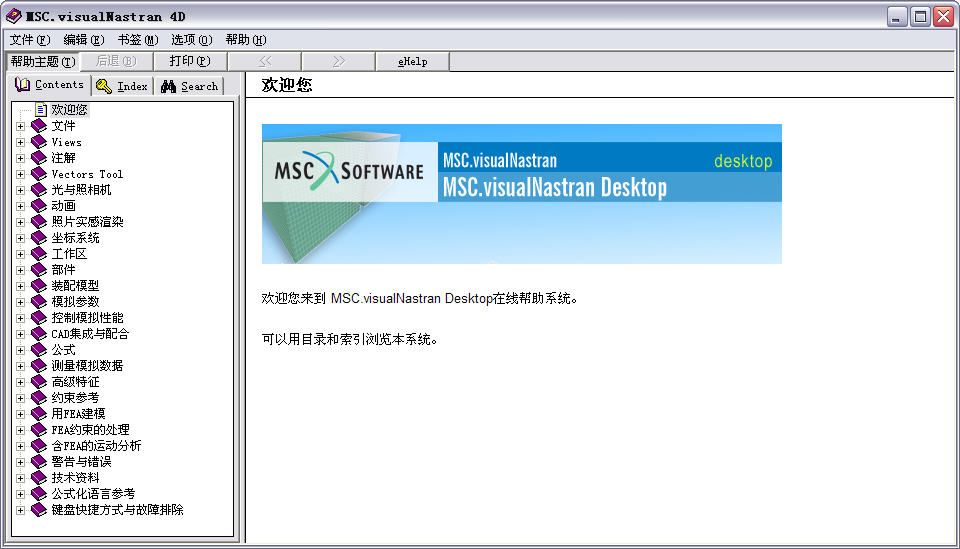This screenshot has width=960, height=549.
Task: Click the book icon beside 警告与错误
Action: 39,462
